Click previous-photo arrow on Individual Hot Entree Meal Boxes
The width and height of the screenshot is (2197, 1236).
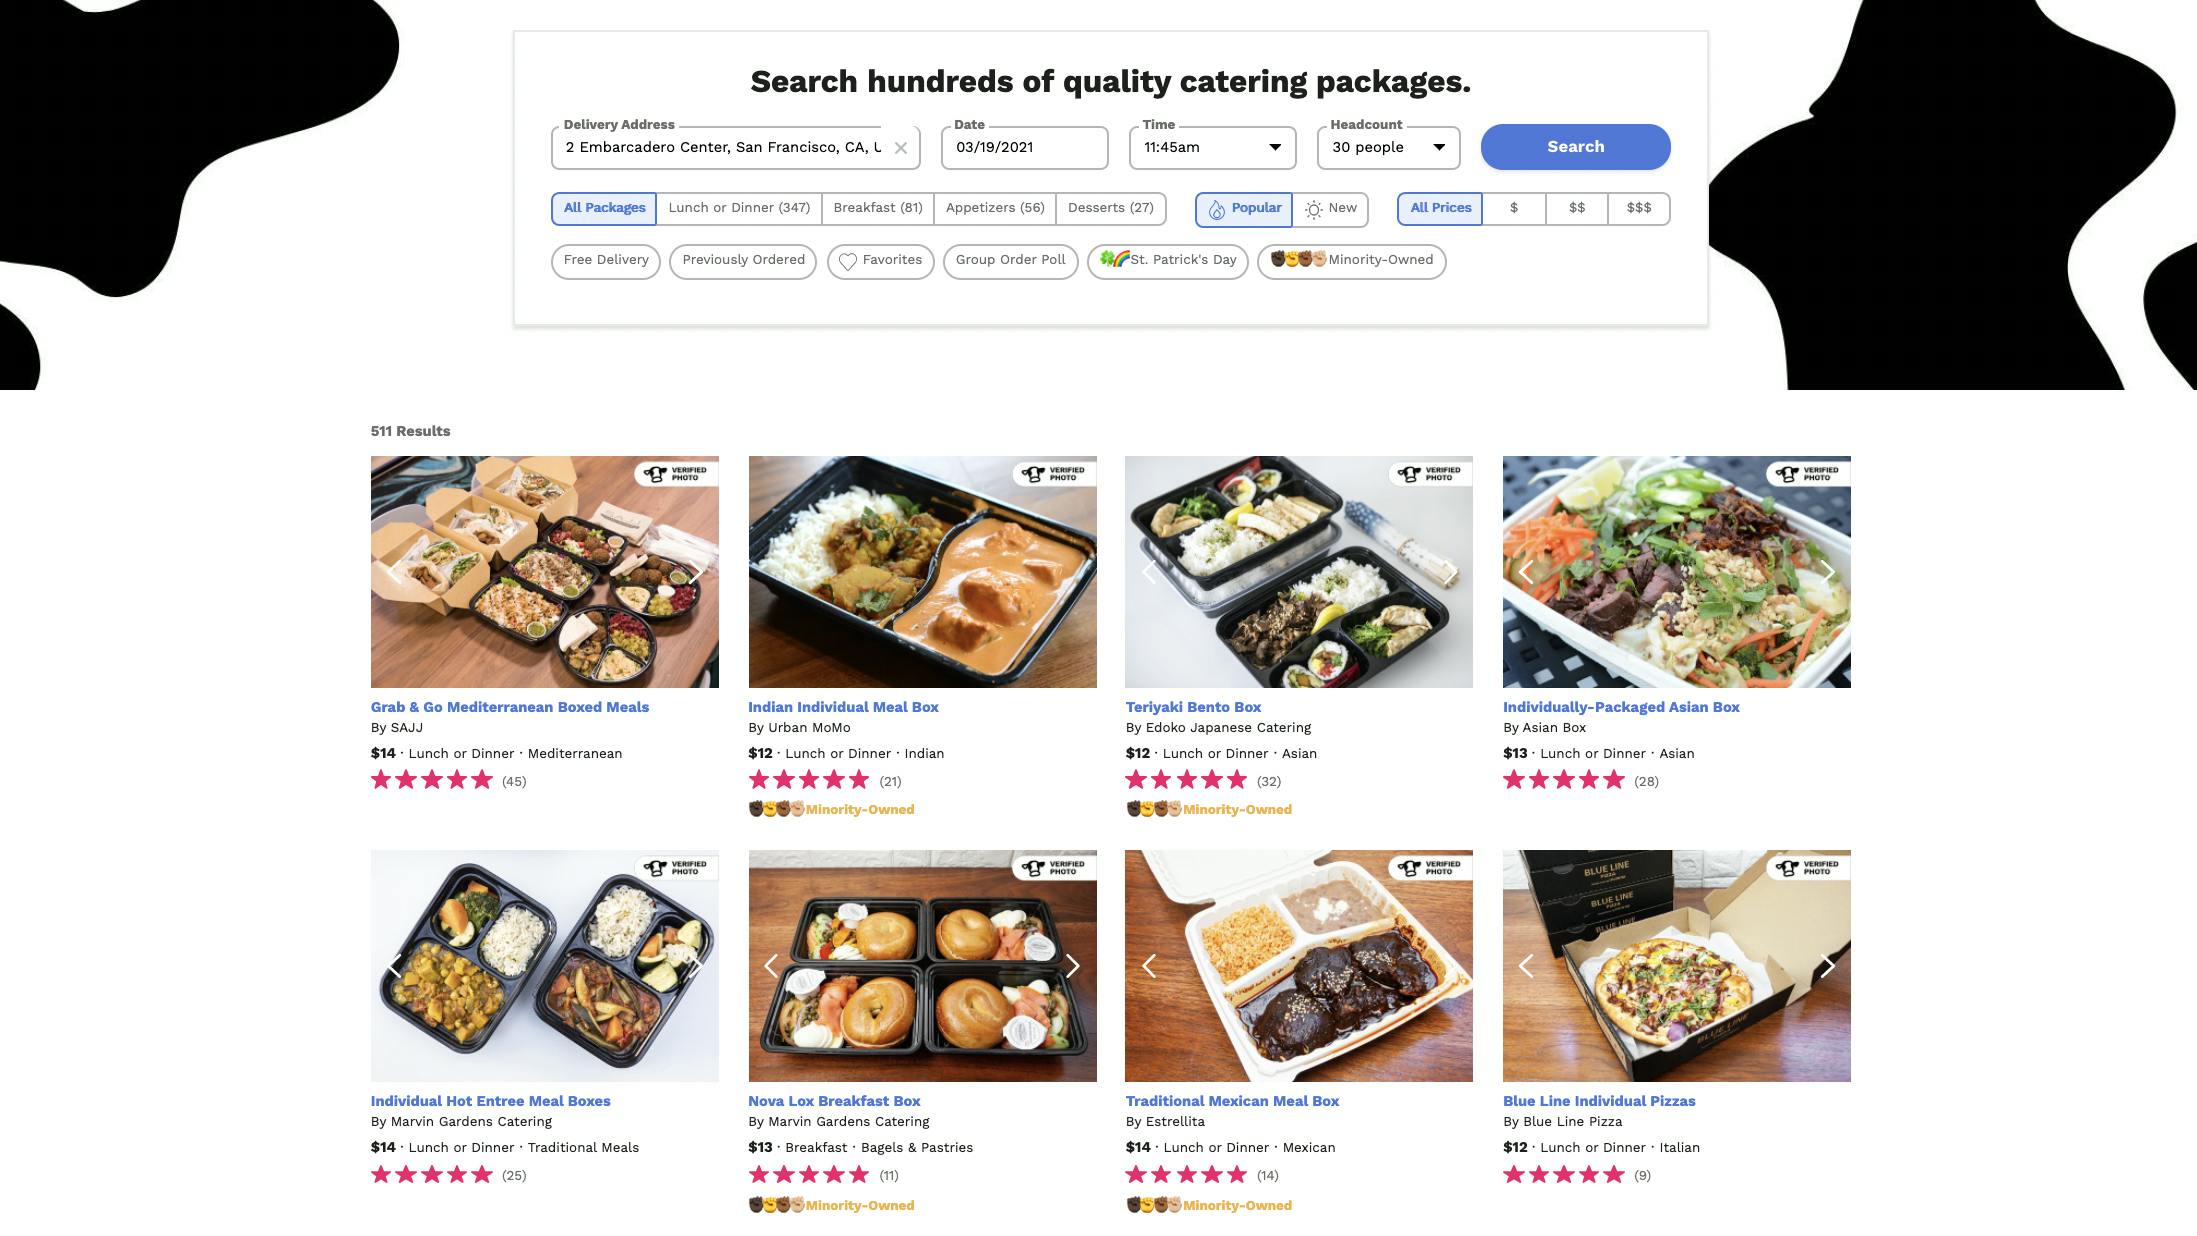pyautogui.click(x=395, y=966)
